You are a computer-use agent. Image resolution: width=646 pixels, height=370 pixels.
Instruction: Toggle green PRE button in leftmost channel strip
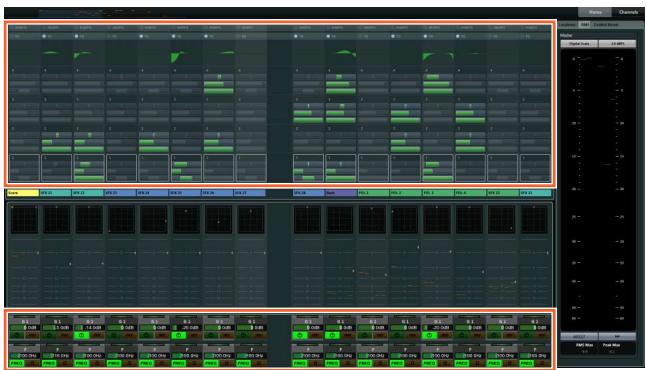16,363
